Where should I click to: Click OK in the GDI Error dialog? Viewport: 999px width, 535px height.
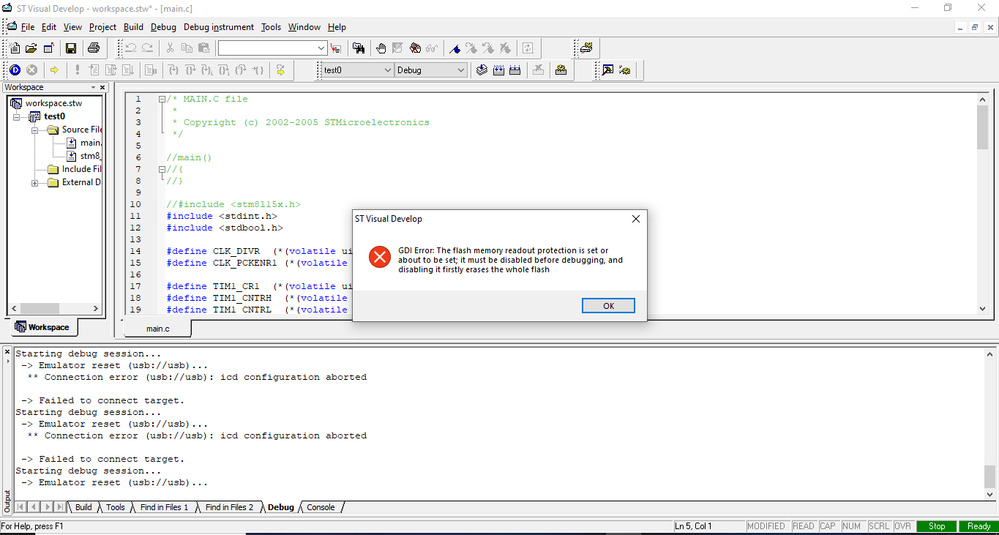point(608,306)
